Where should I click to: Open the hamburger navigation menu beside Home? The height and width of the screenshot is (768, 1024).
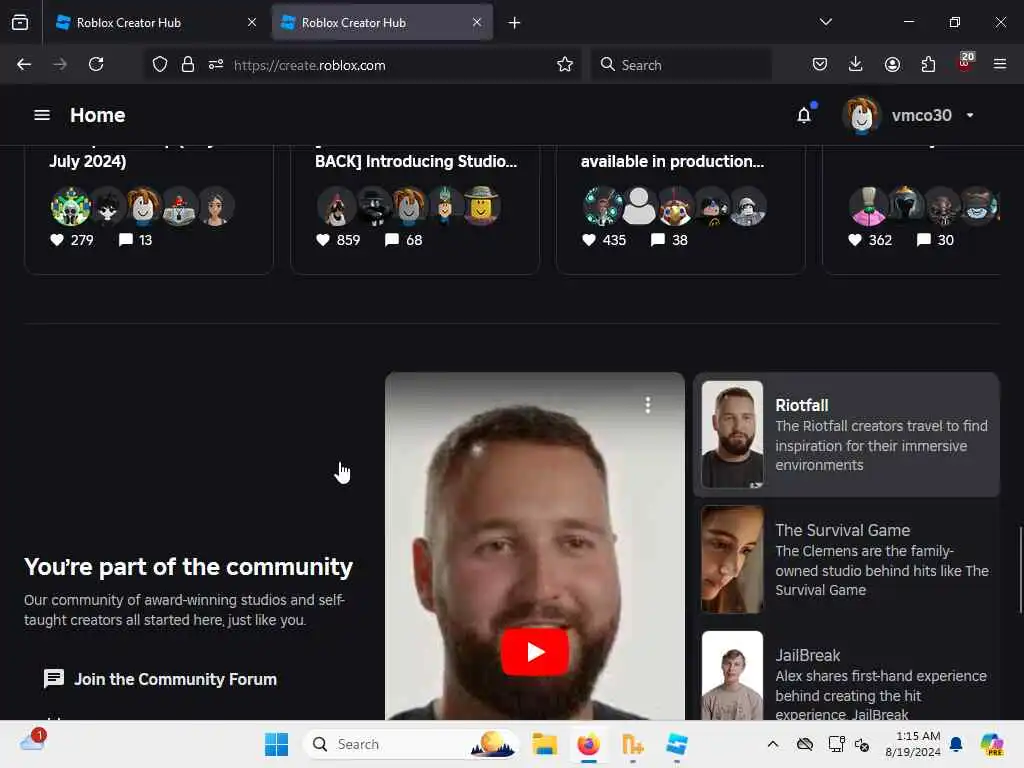pyautogui.click(x=42, y=115)
